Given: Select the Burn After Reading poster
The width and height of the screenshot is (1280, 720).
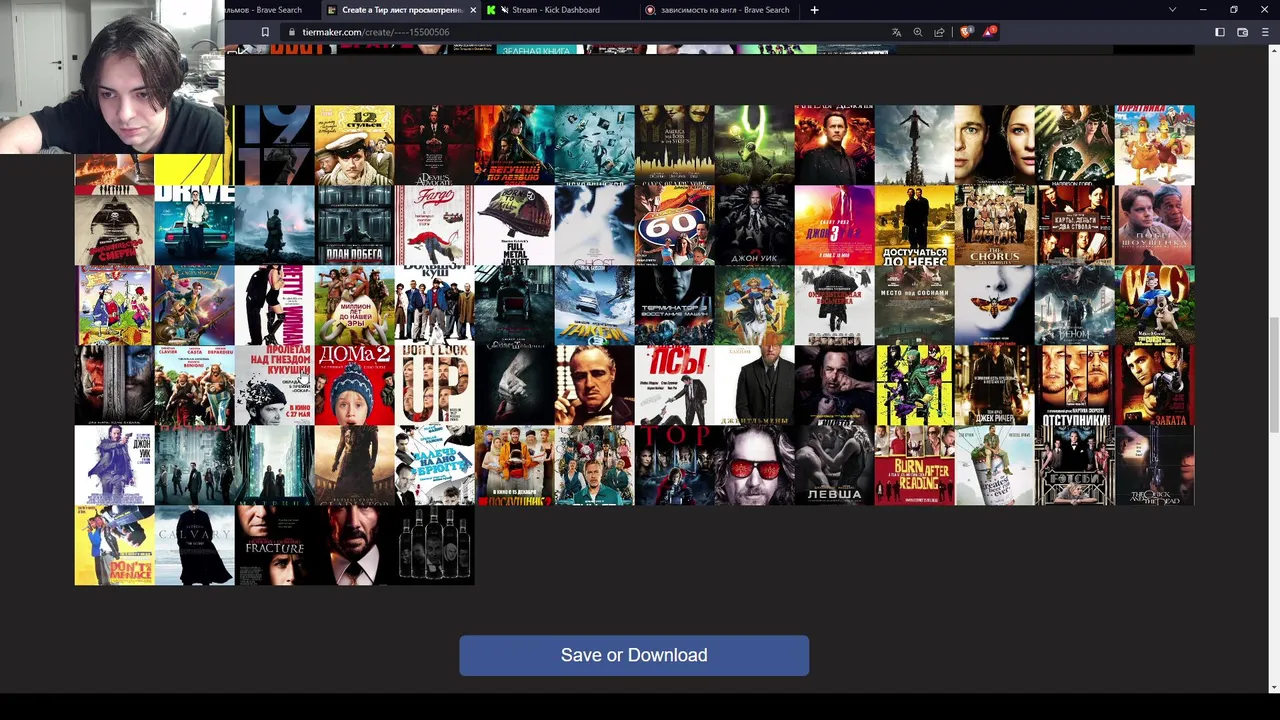Looking at the screenshot, I should (914, 465).
